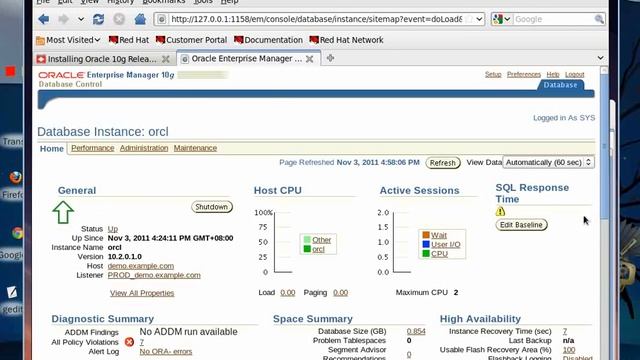Click the browser Back arrow

[44, 19]
